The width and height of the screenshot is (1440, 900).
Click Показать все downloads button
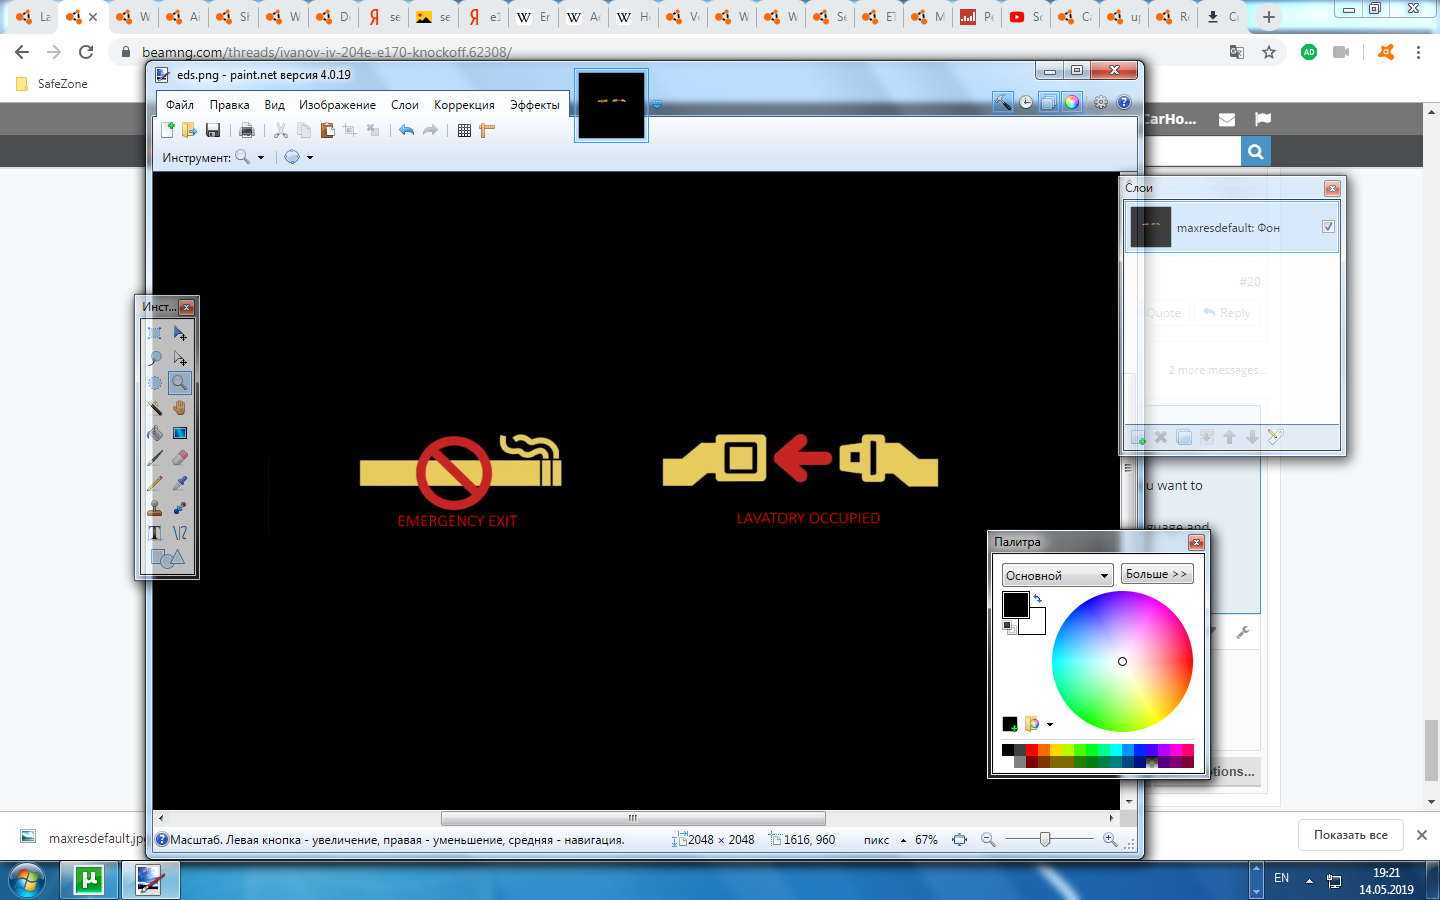(1350, 835)
